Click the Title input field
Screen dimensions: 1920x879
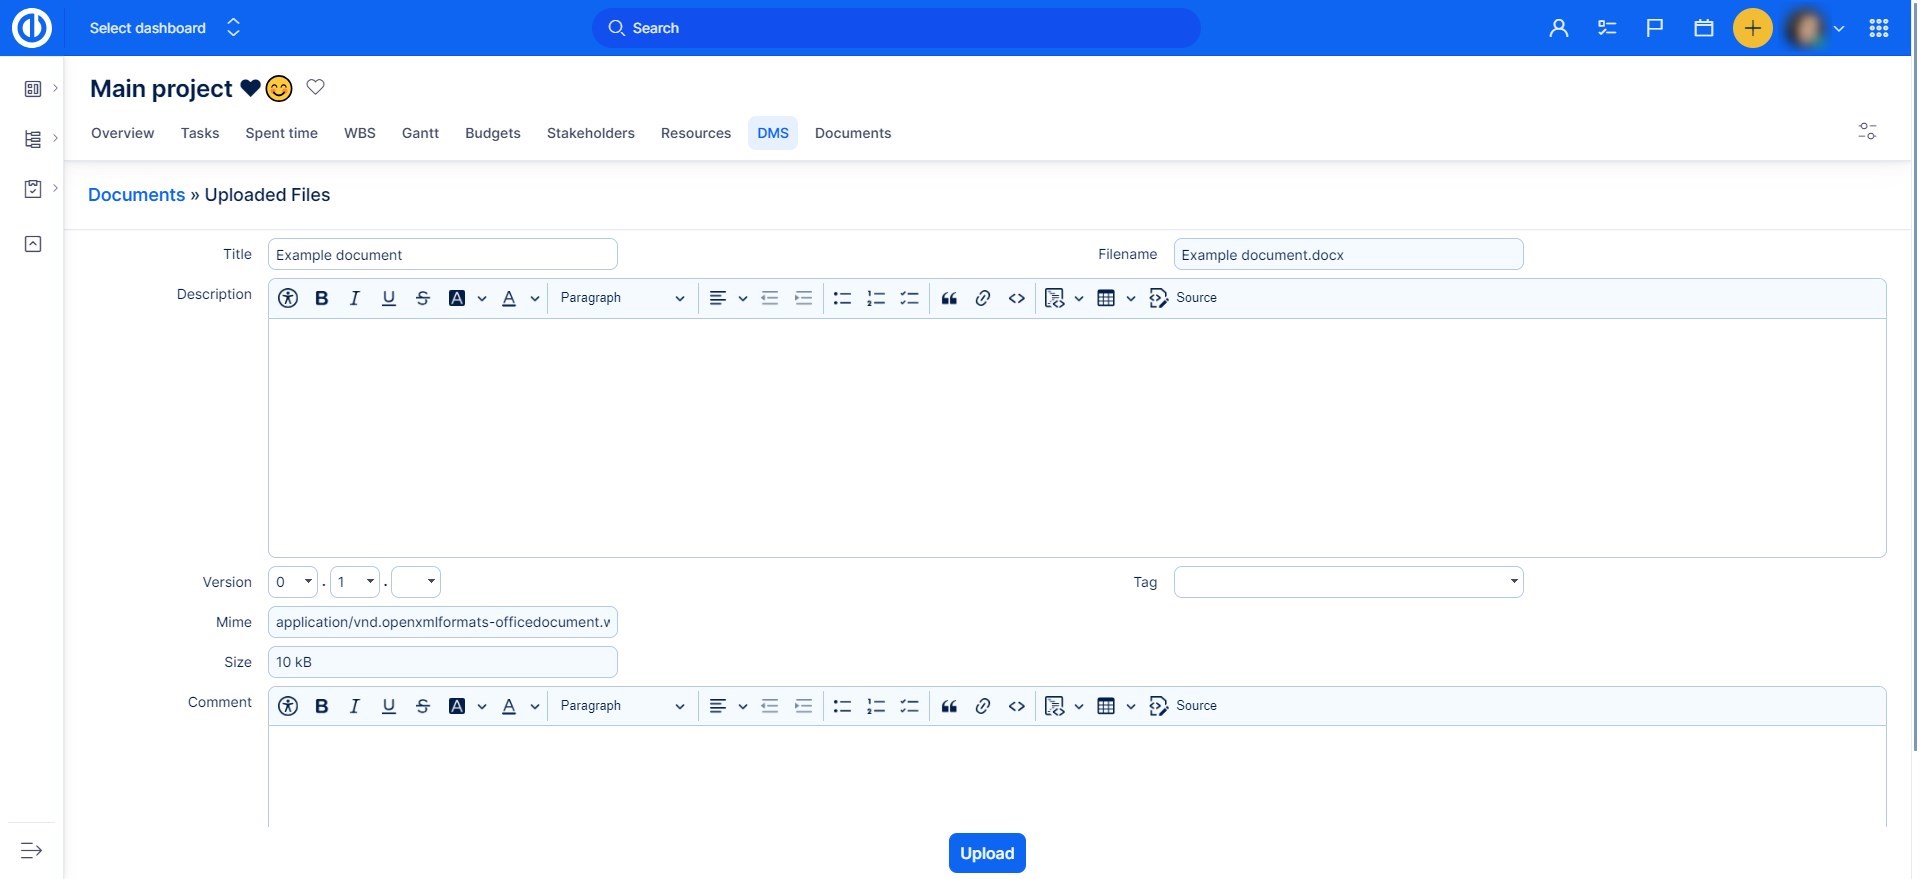[442, 255]
